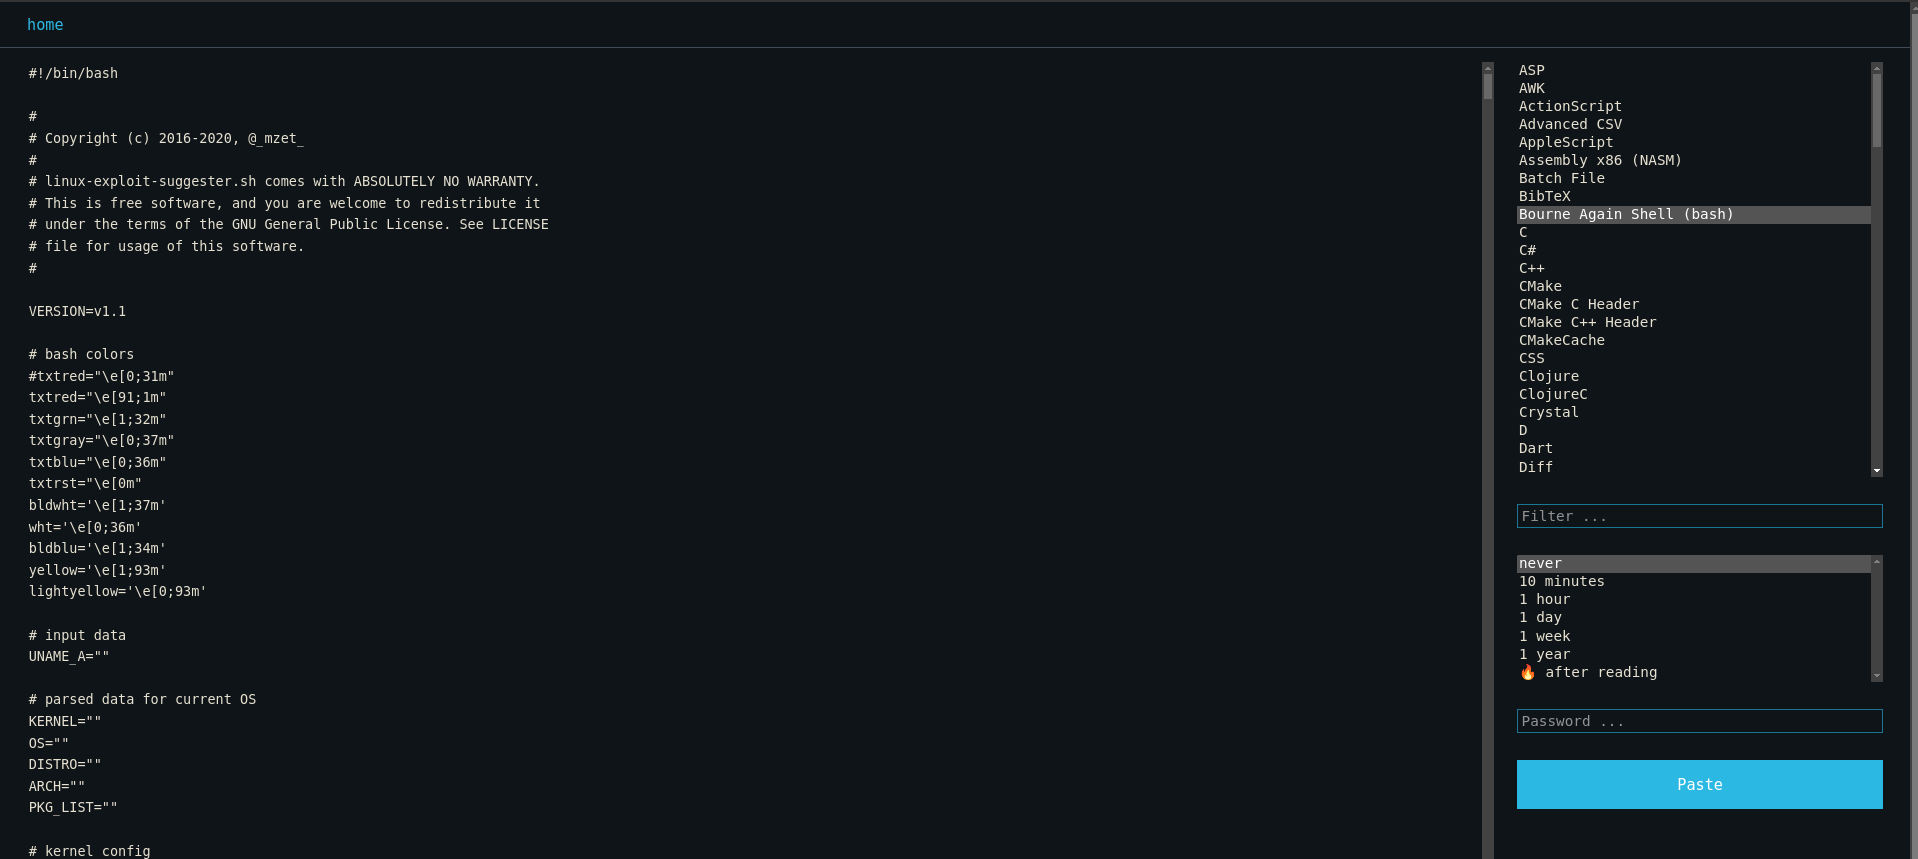Choose 10 minutes expiration
1918x859 pixels.
click(x=1561, y=582)
